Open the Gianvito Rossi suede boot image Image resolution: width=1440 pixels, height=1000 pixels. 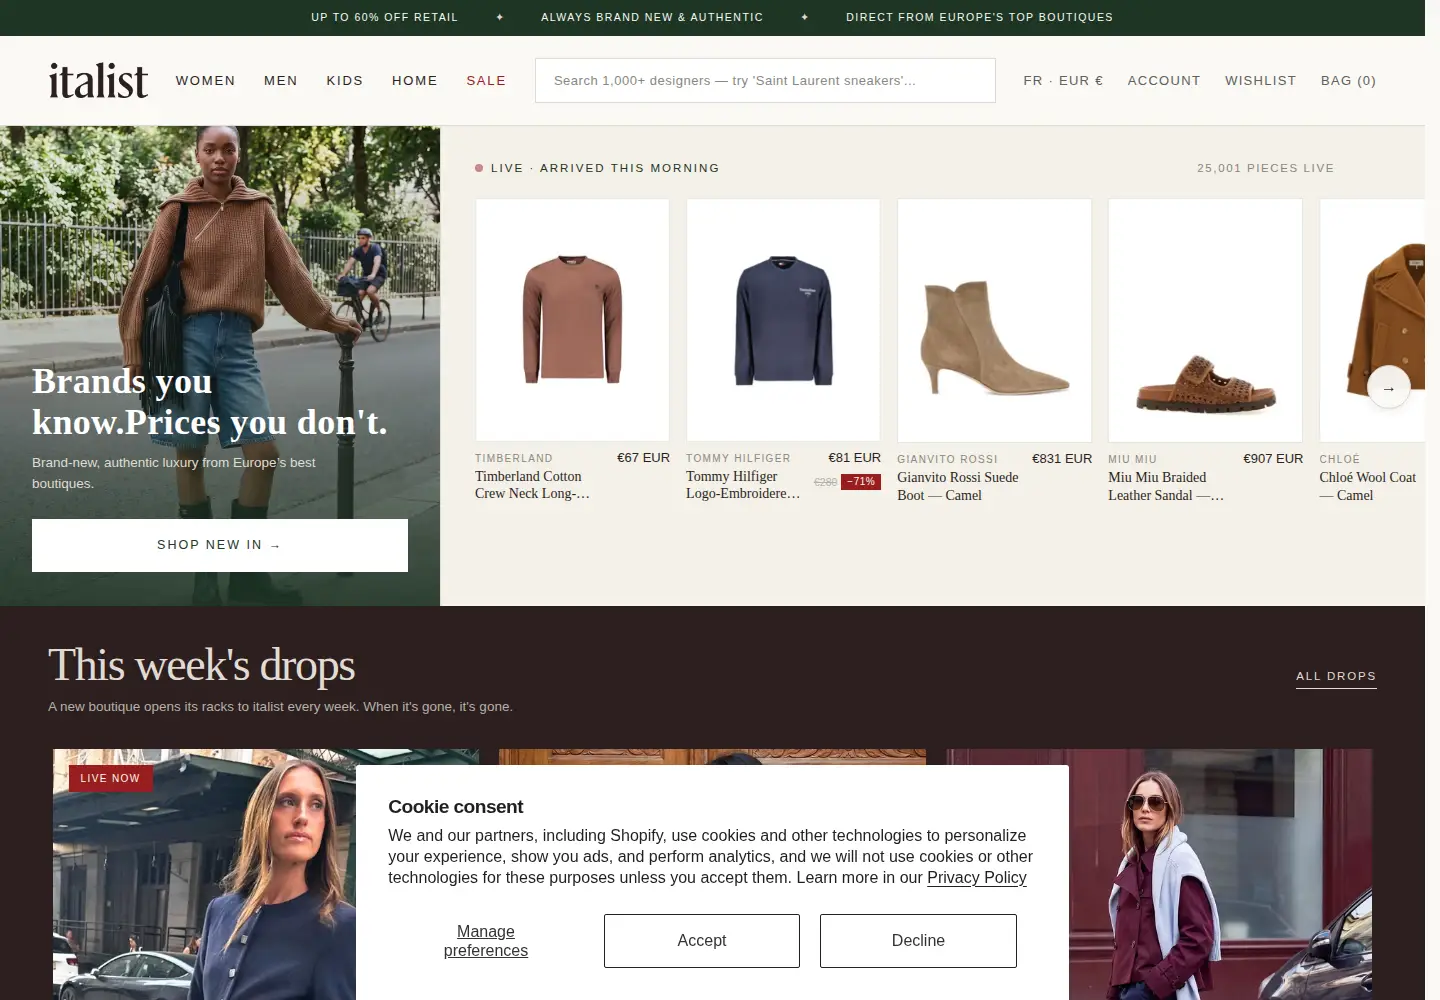coord(994,320)
